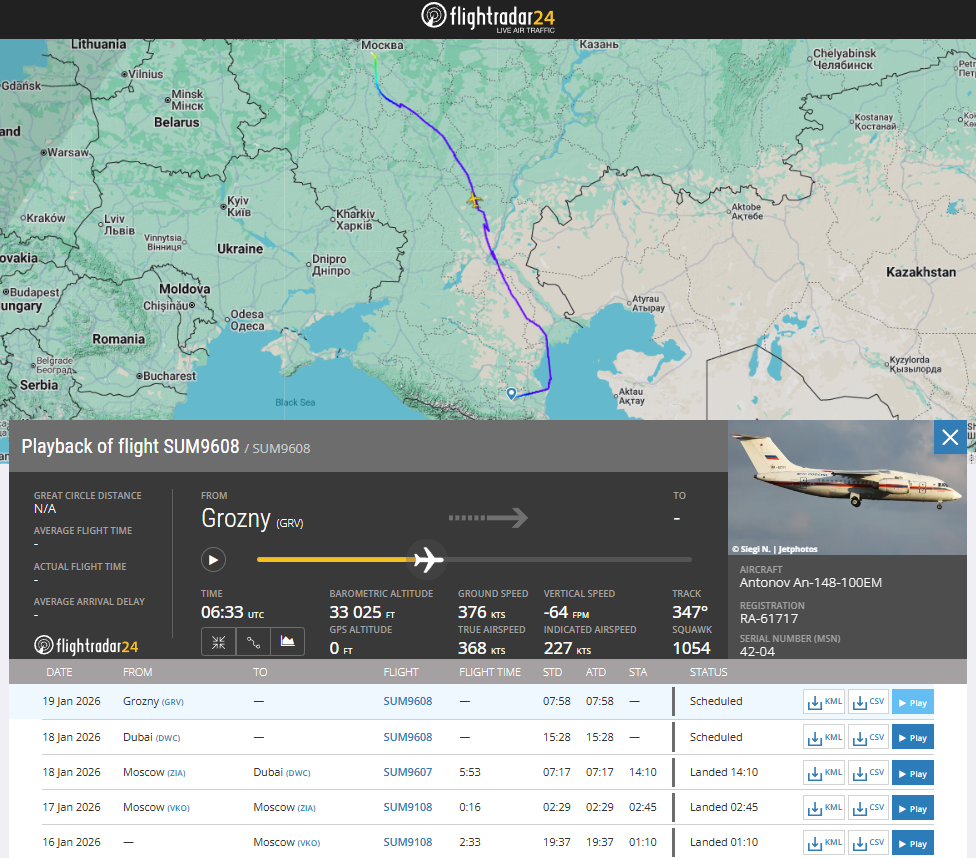Screen dimensions: 976x858
Task: Download CSV for 16 Jan flight
Action: tap(868, 844)
